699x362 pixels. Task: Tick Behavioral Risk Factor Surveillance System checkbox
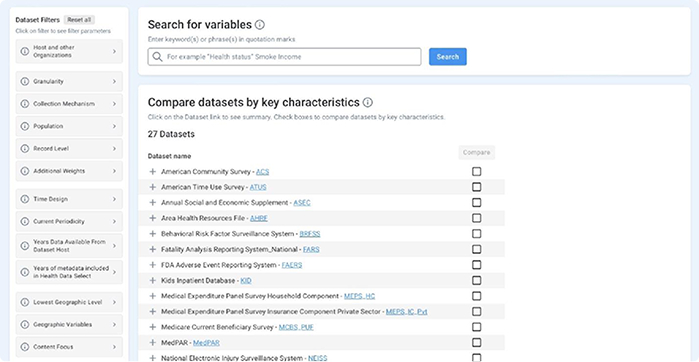tap(477, 234)
